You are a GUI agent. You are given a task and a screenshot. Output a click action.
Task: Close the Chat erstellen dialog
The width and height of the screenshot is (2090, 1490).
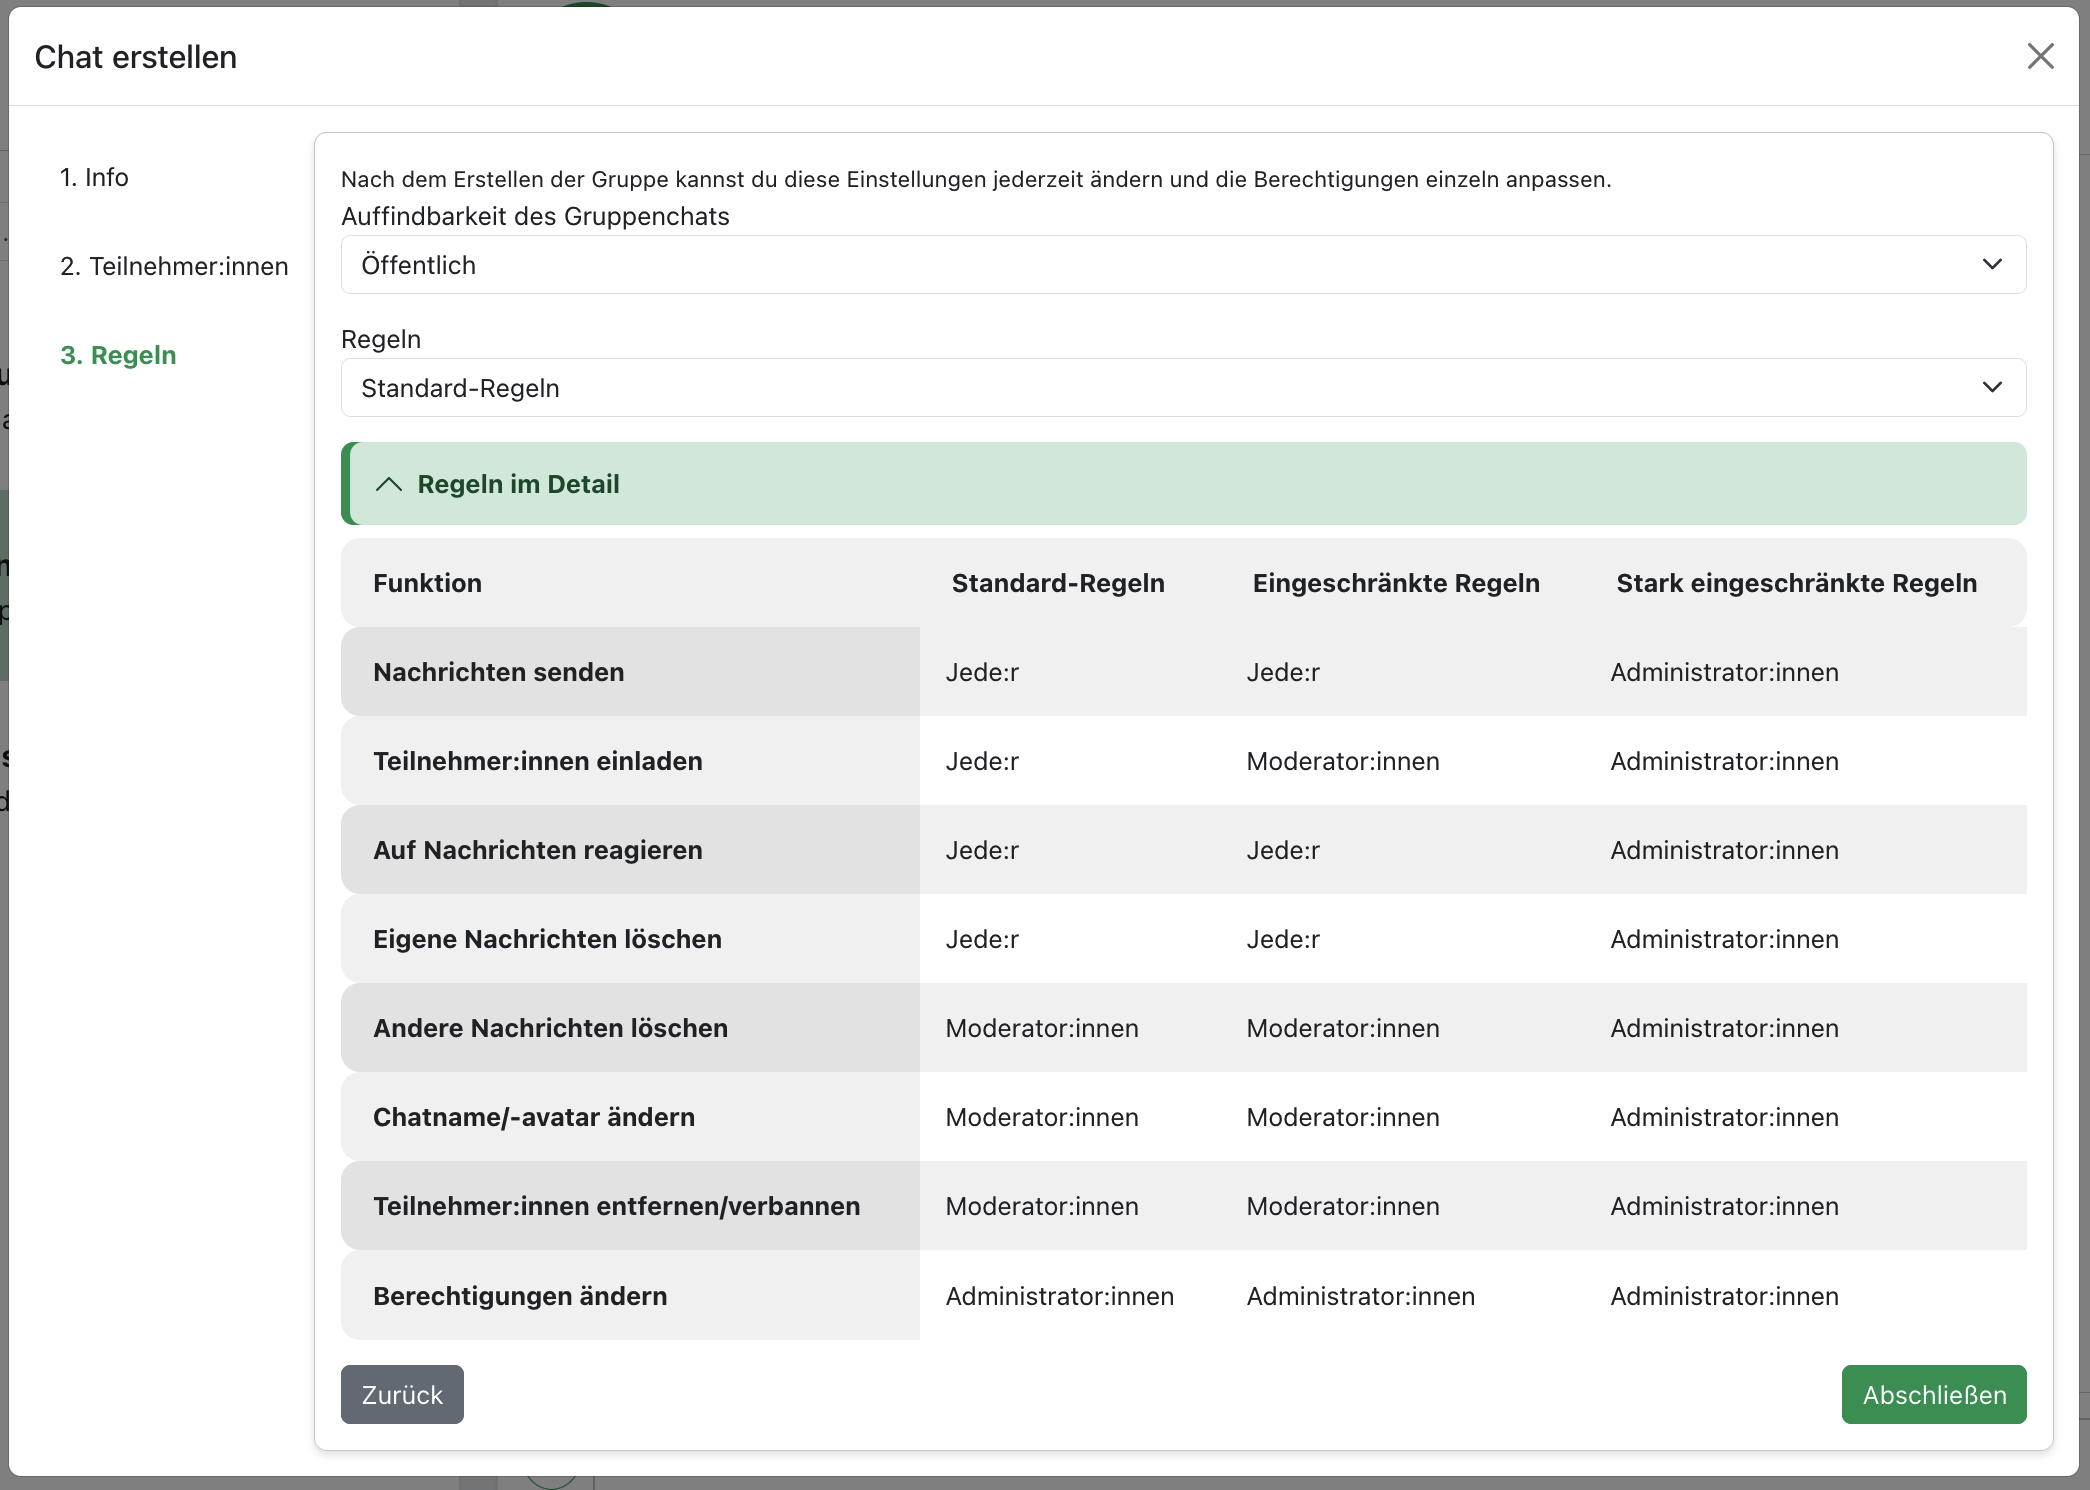[2040, 56]
